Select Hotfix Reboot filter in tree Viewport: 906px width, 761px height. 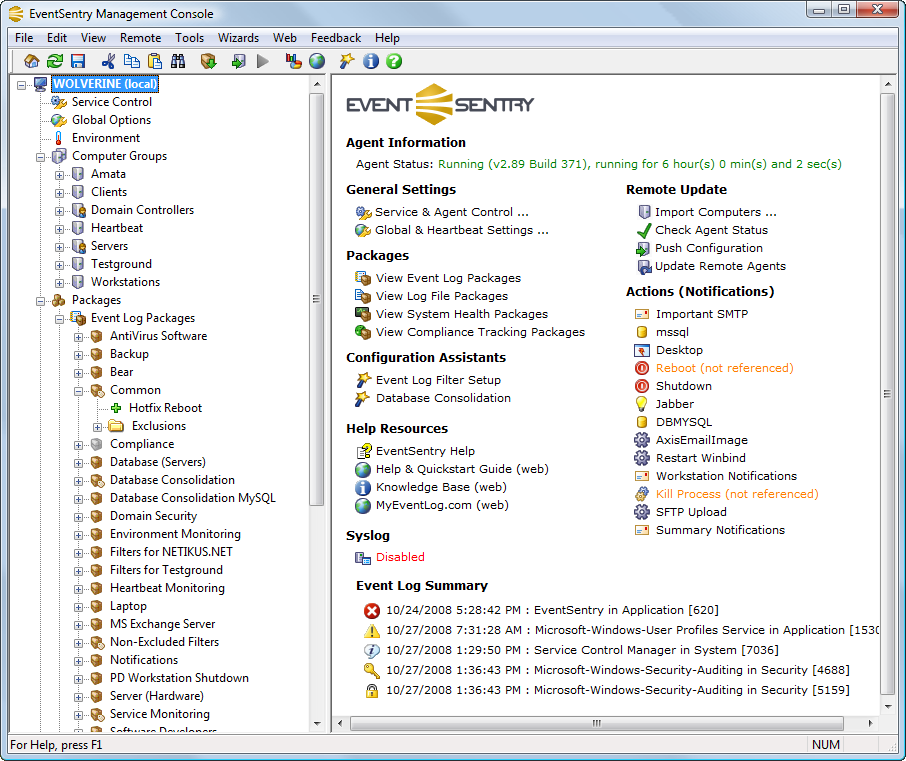coord(165,408)
